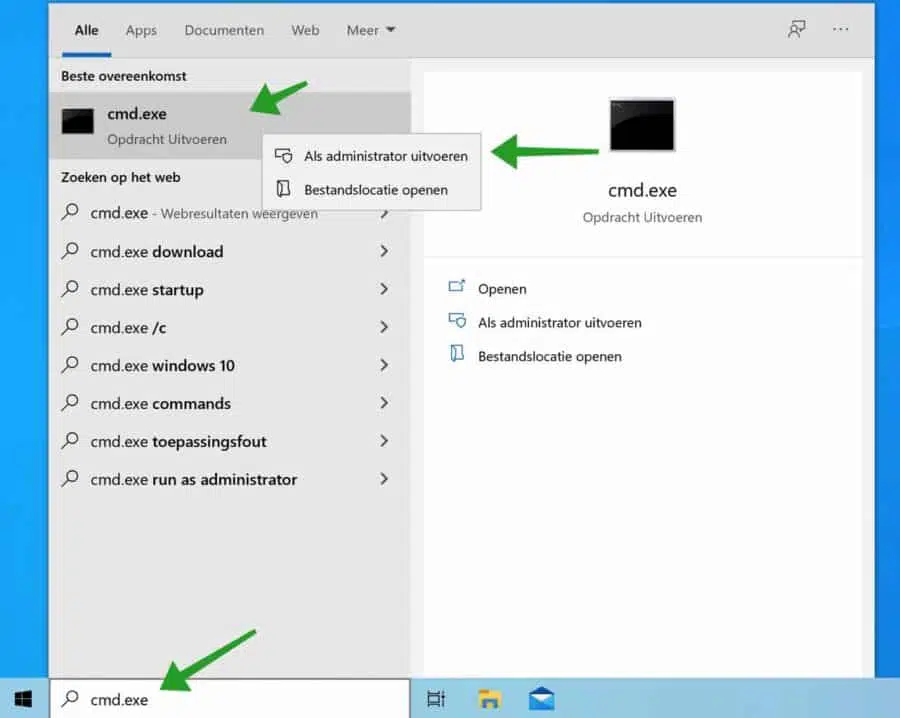Open 'cmd.exe - Webresultaten weergeven' suggestion

click(x=230, y=214)
